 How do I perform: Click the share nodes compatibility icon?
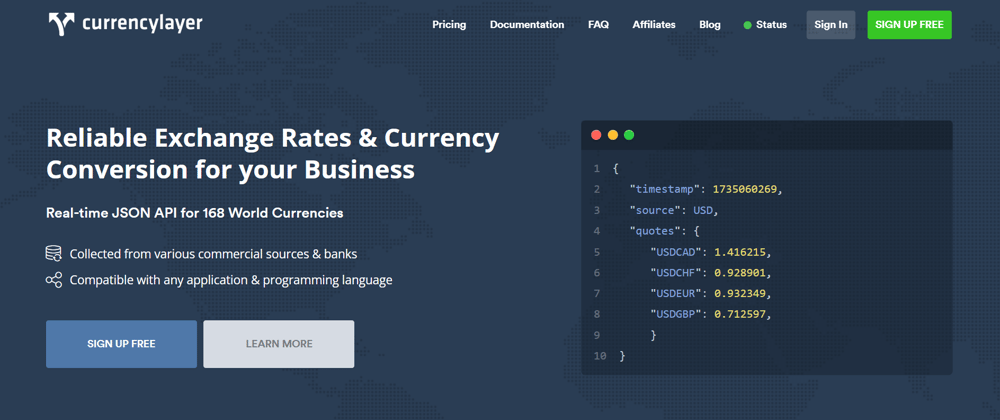click(54, 280)
